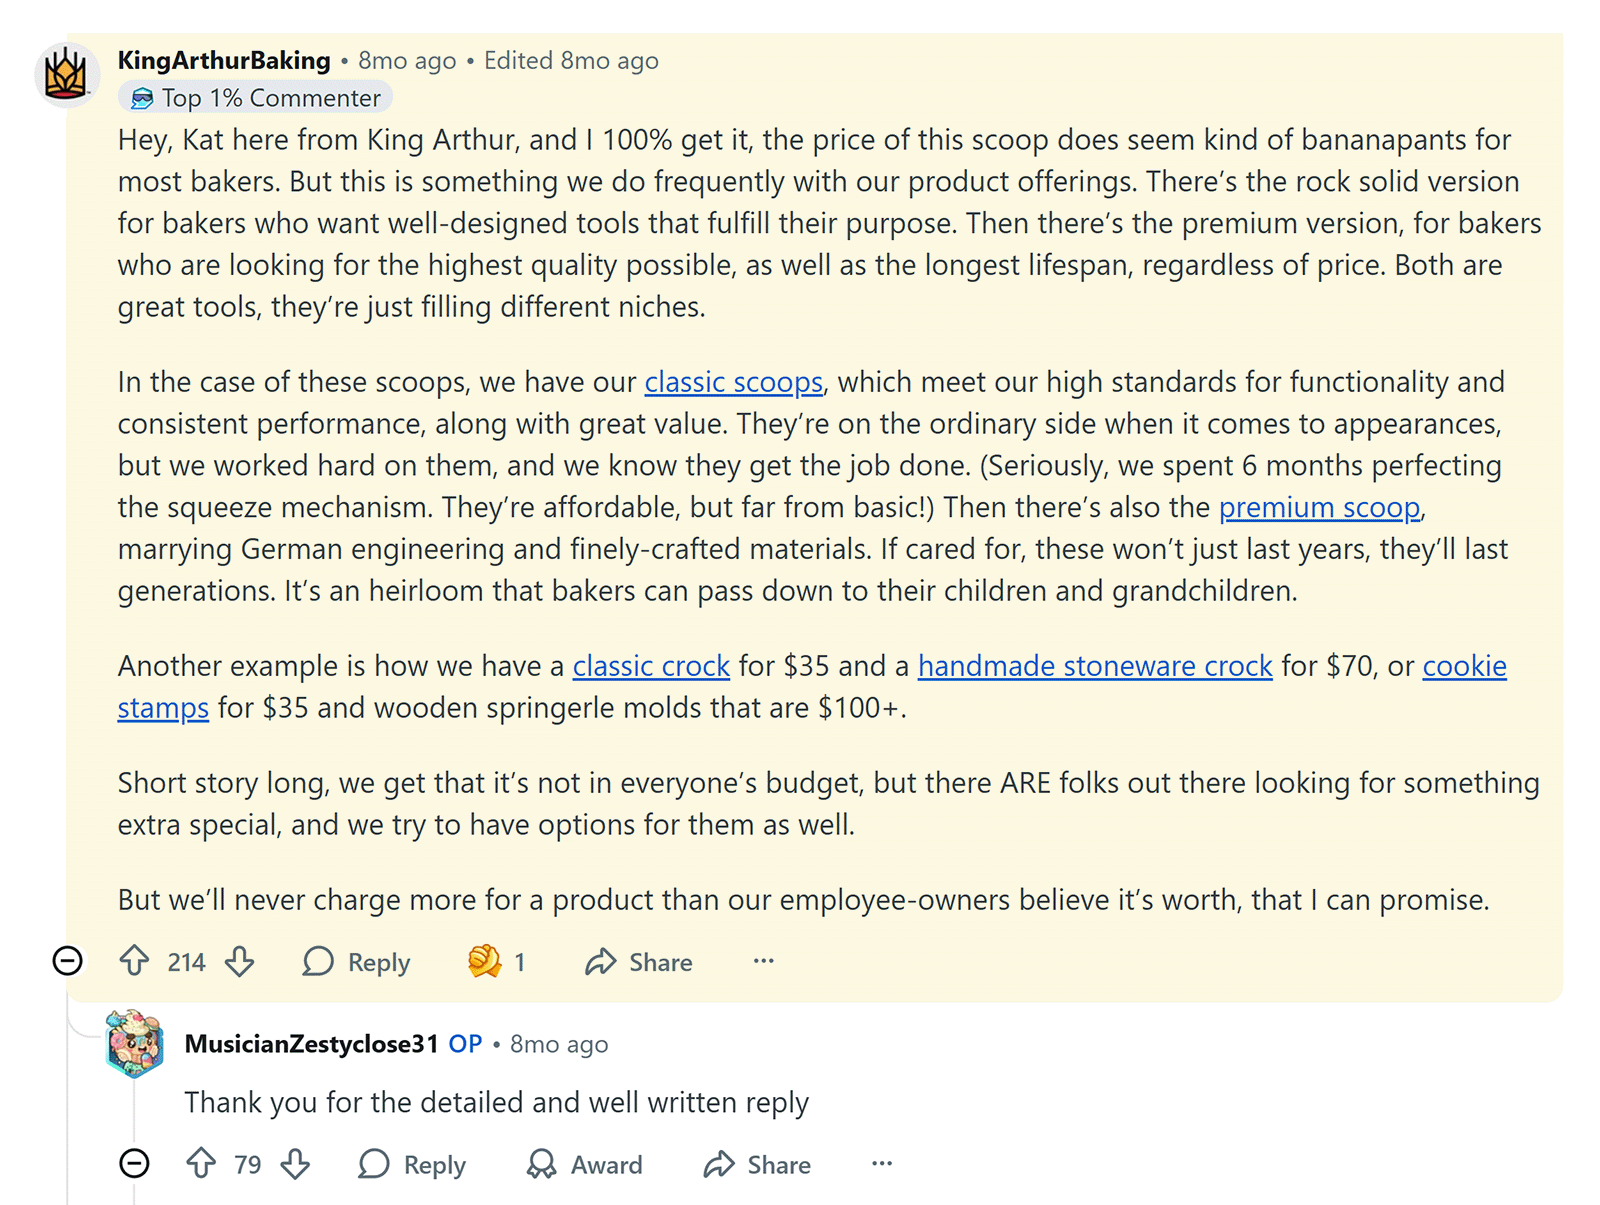
Task: Upvote MusicianZestyclose31's reply
Action: [202, 1164]
